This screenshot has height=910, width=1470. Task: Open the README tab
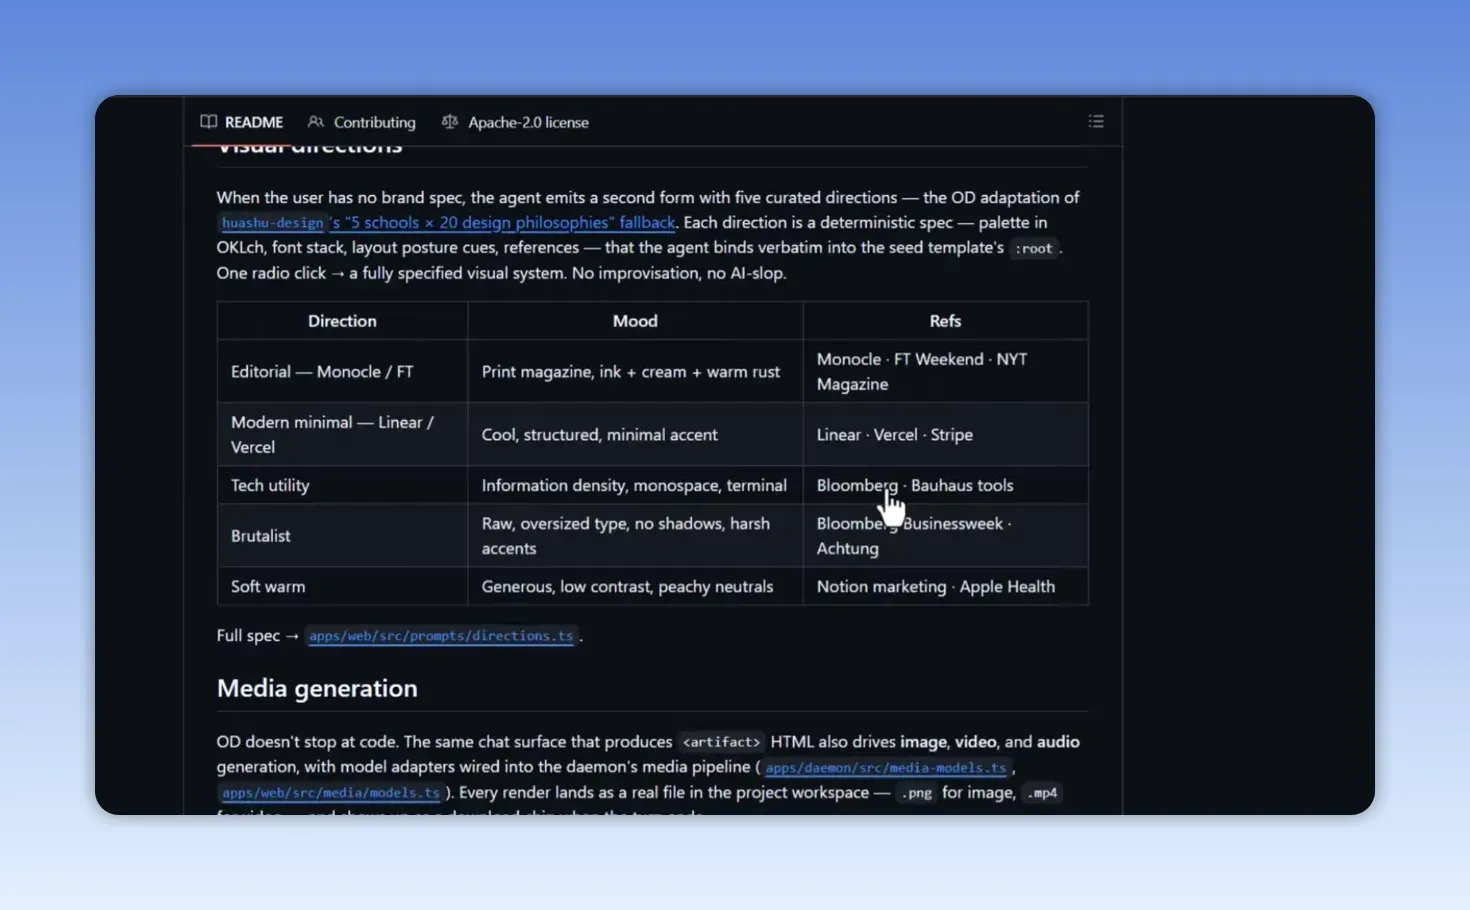coord(242,122)
